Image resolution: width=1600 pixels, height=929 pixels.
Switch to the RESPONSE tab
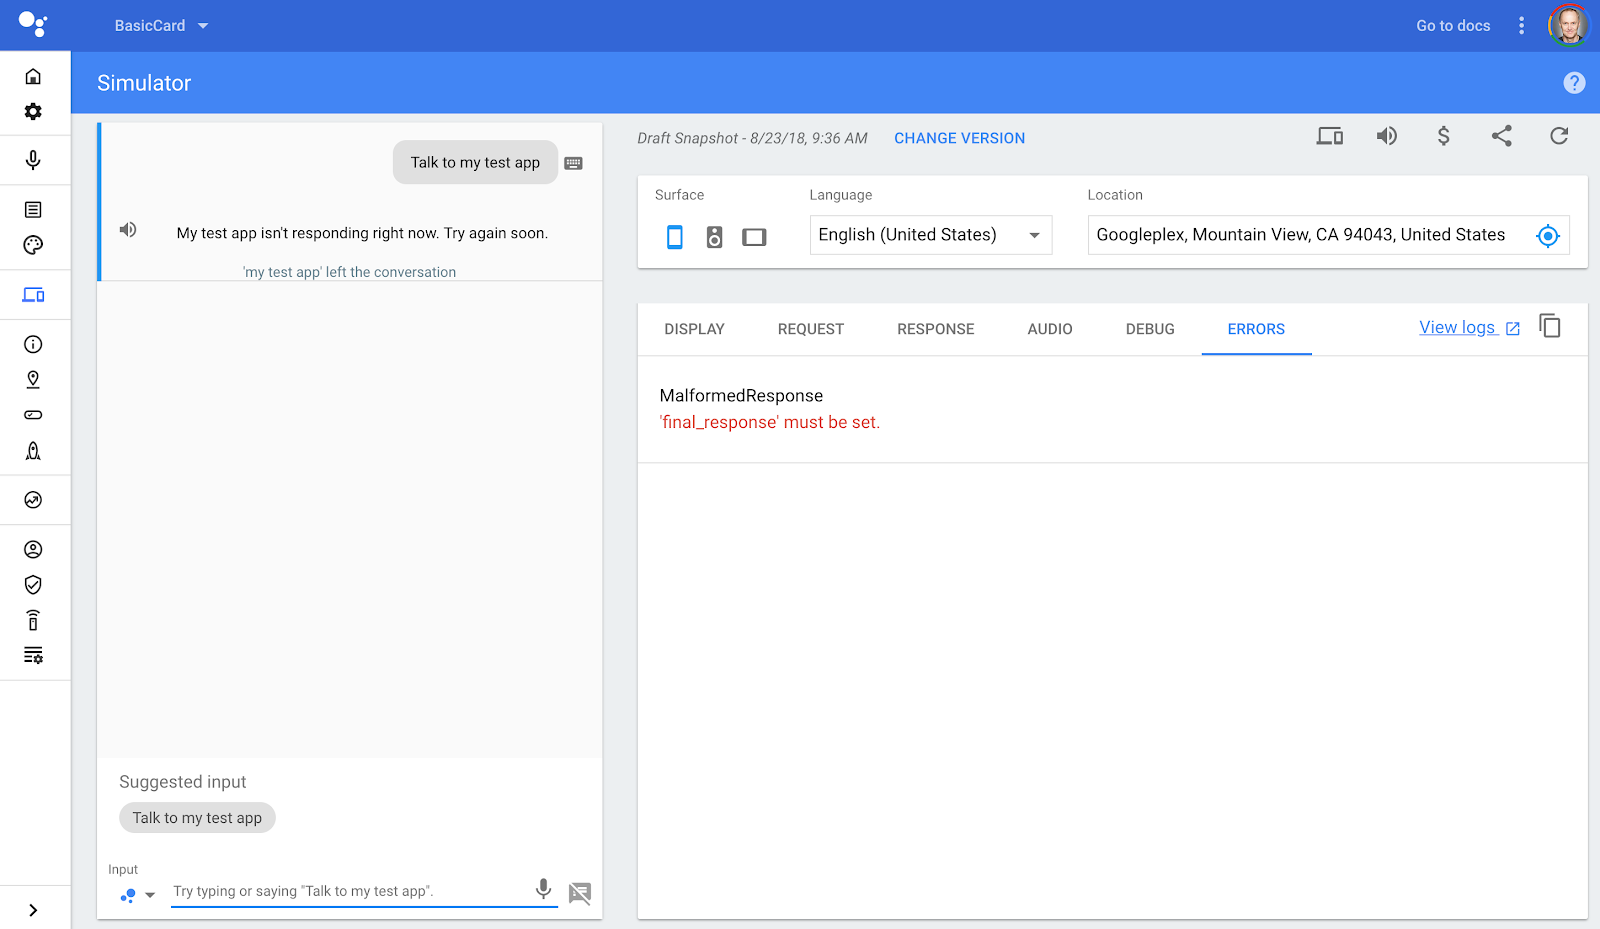[936, 329]
